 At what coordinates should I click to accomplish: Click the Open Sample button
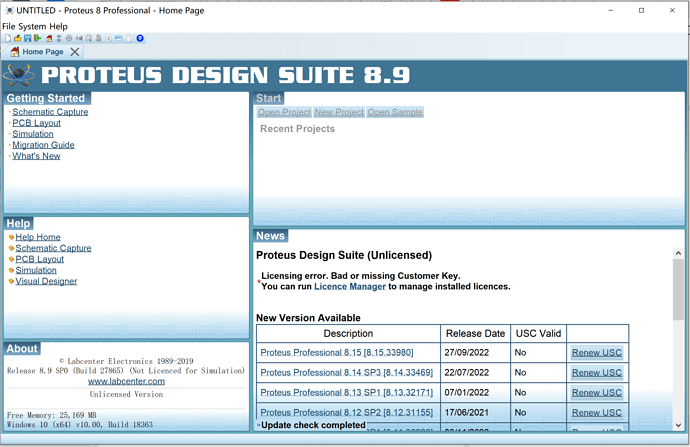(395, 112)
